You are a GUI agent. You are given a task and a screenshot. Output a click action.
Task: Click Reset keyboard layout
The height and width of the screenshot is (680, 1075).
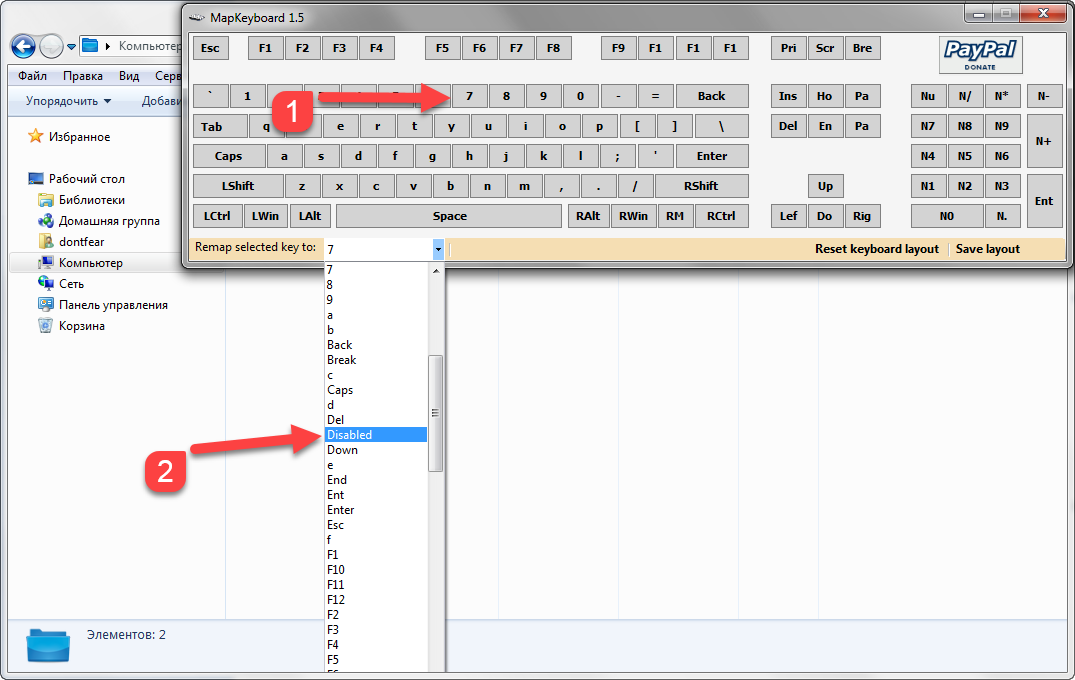point(876,249)
